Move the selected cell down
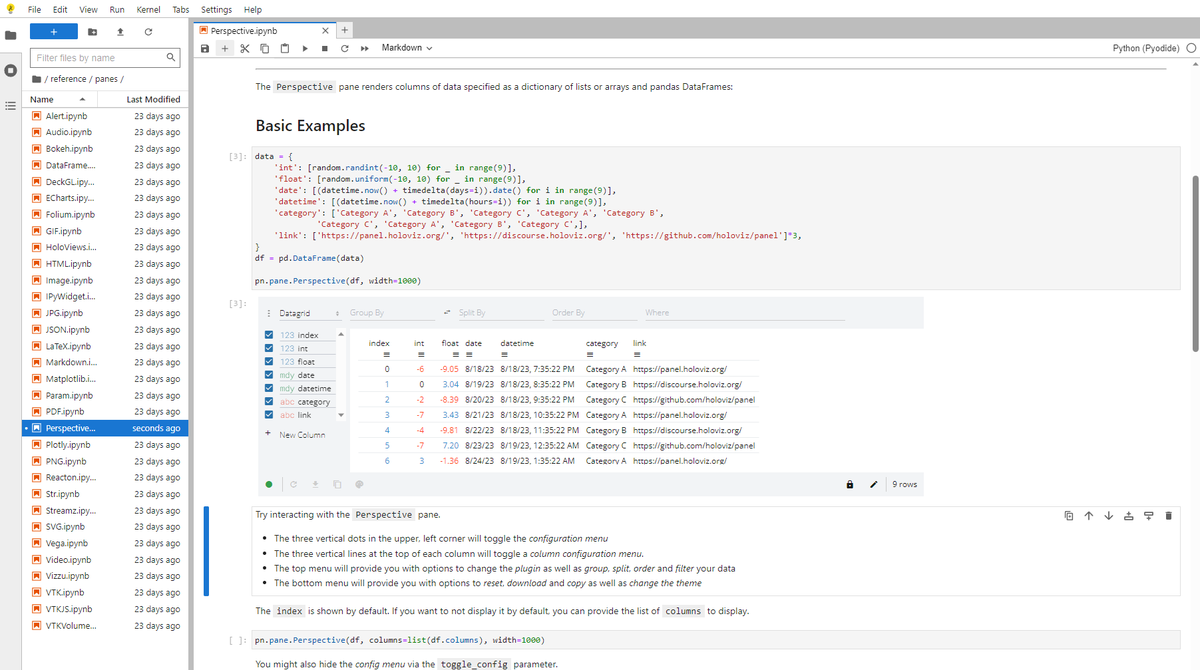This screenshot has width=1200, height=670. point(1108,513)
